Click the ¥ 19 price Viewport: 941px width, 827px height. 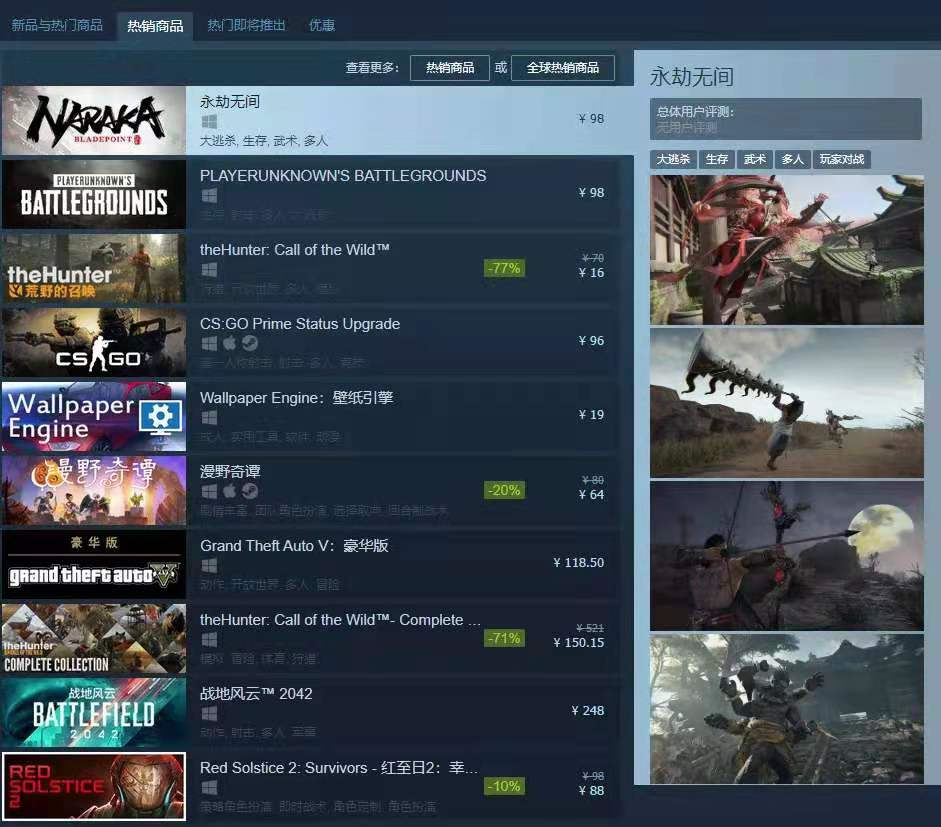(x=591, y=415)
